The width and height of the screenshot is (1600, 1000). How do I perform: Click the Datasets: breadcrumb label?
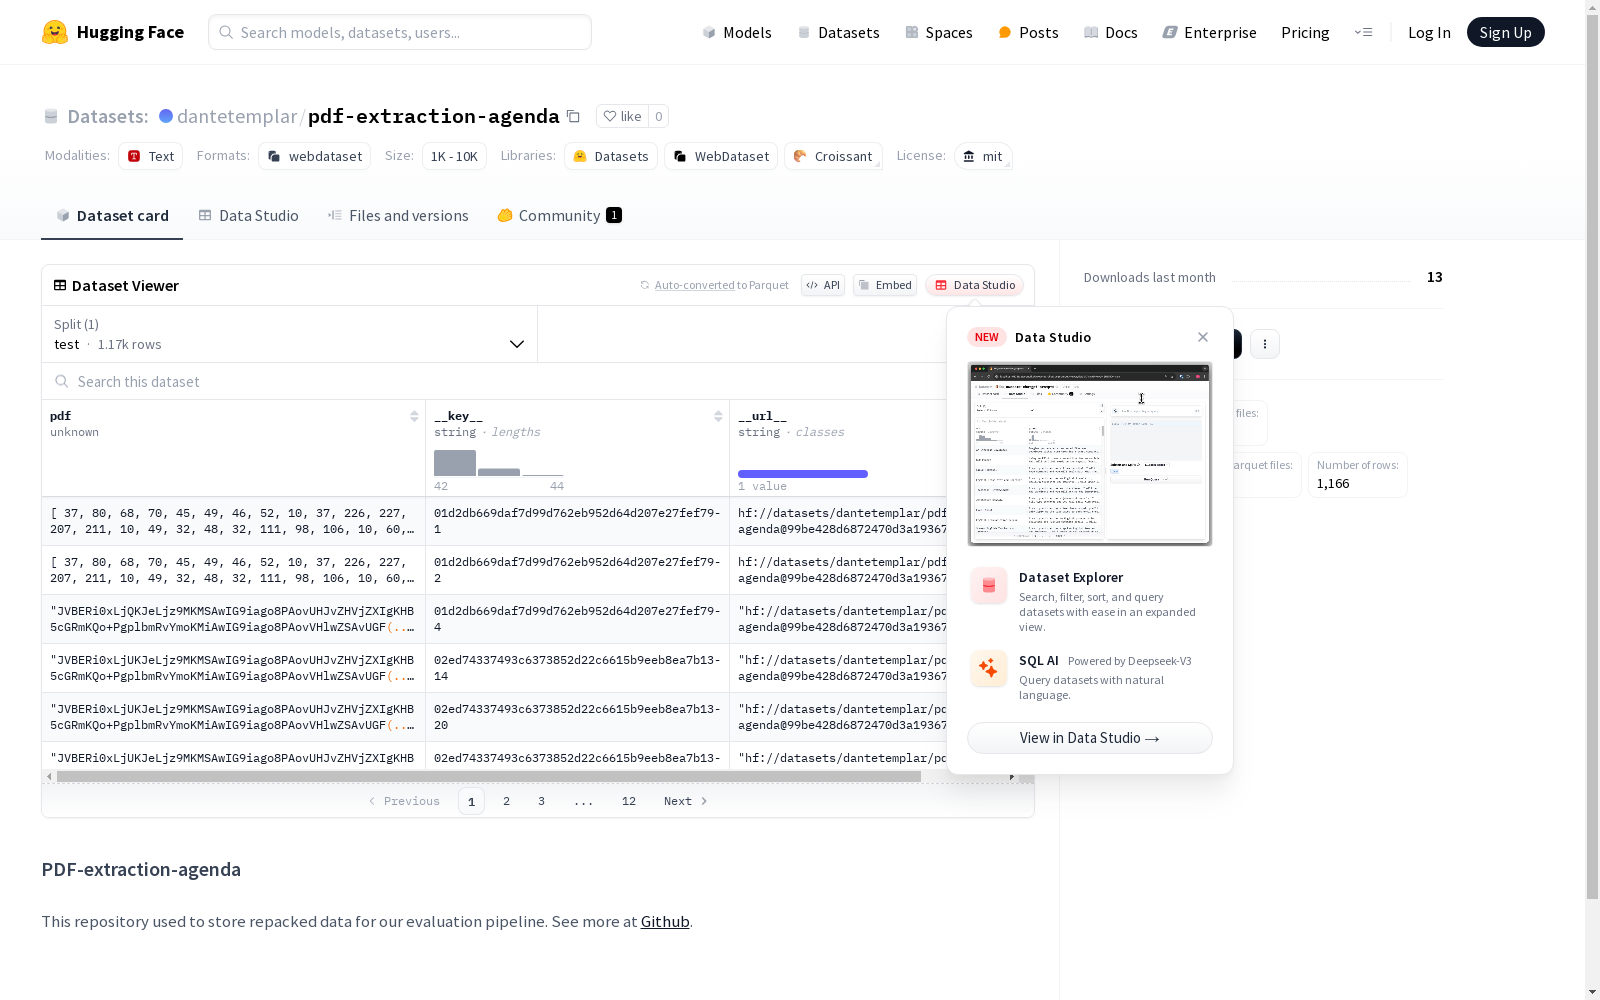tap(108, 116)
